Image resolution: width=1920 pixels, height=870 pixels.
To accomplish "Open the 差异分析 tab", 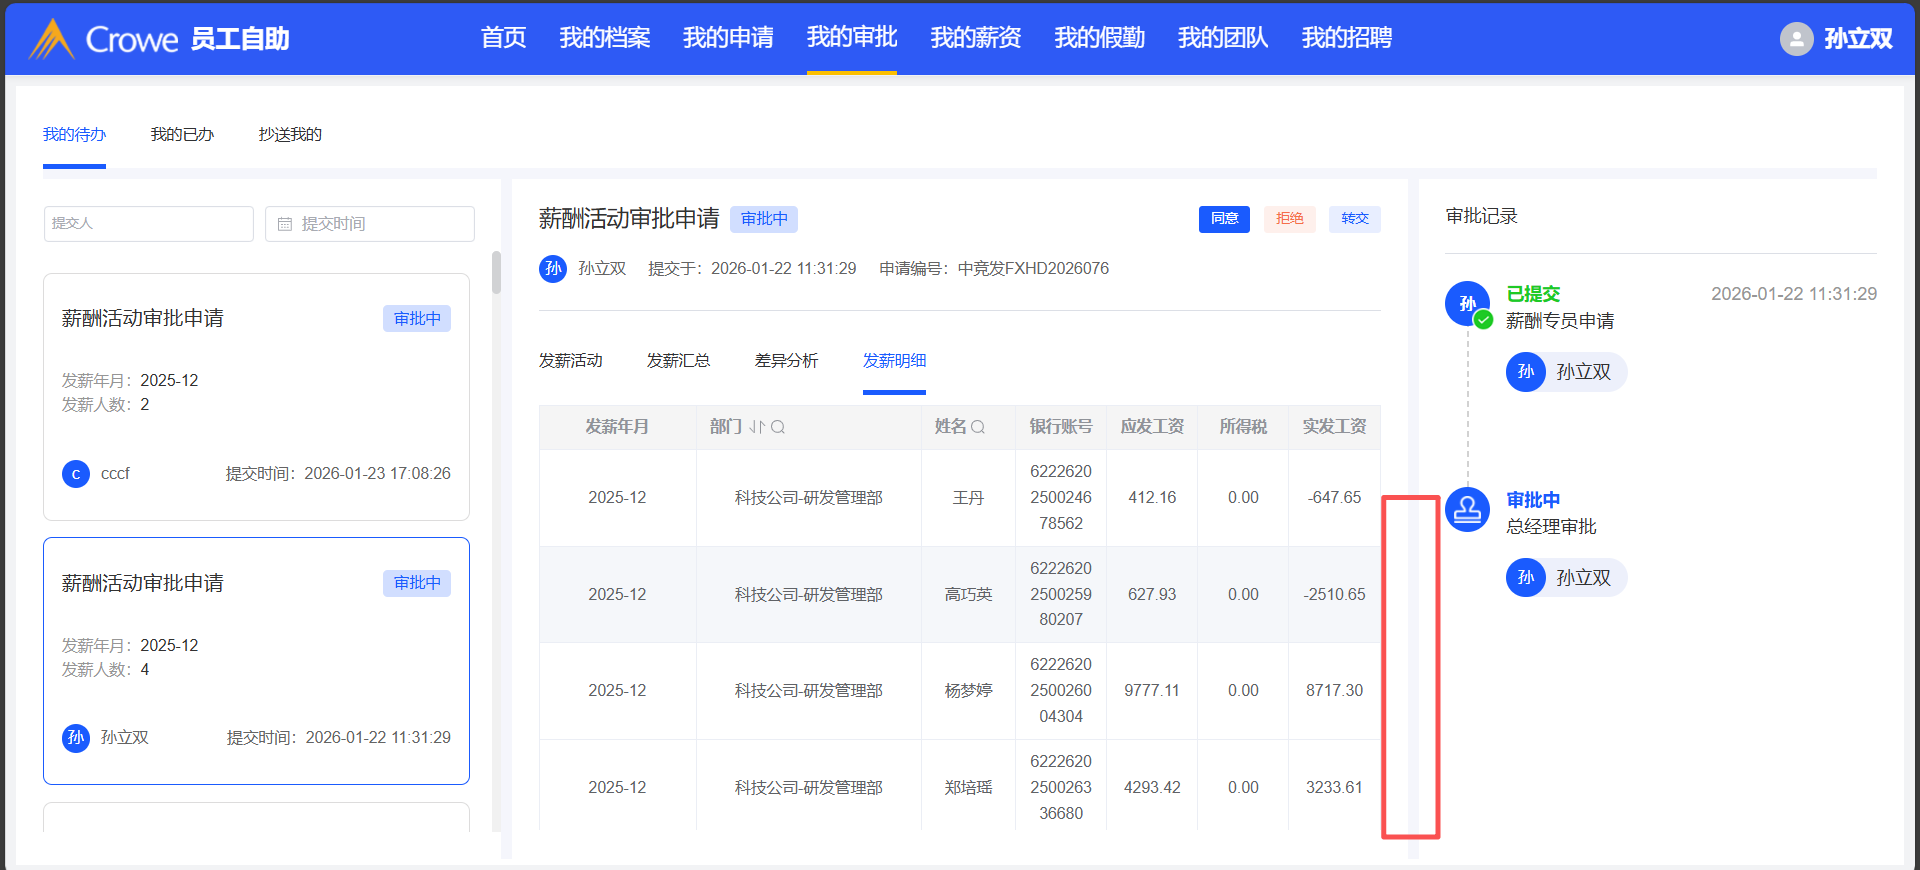I will click(x=786, y=361).
